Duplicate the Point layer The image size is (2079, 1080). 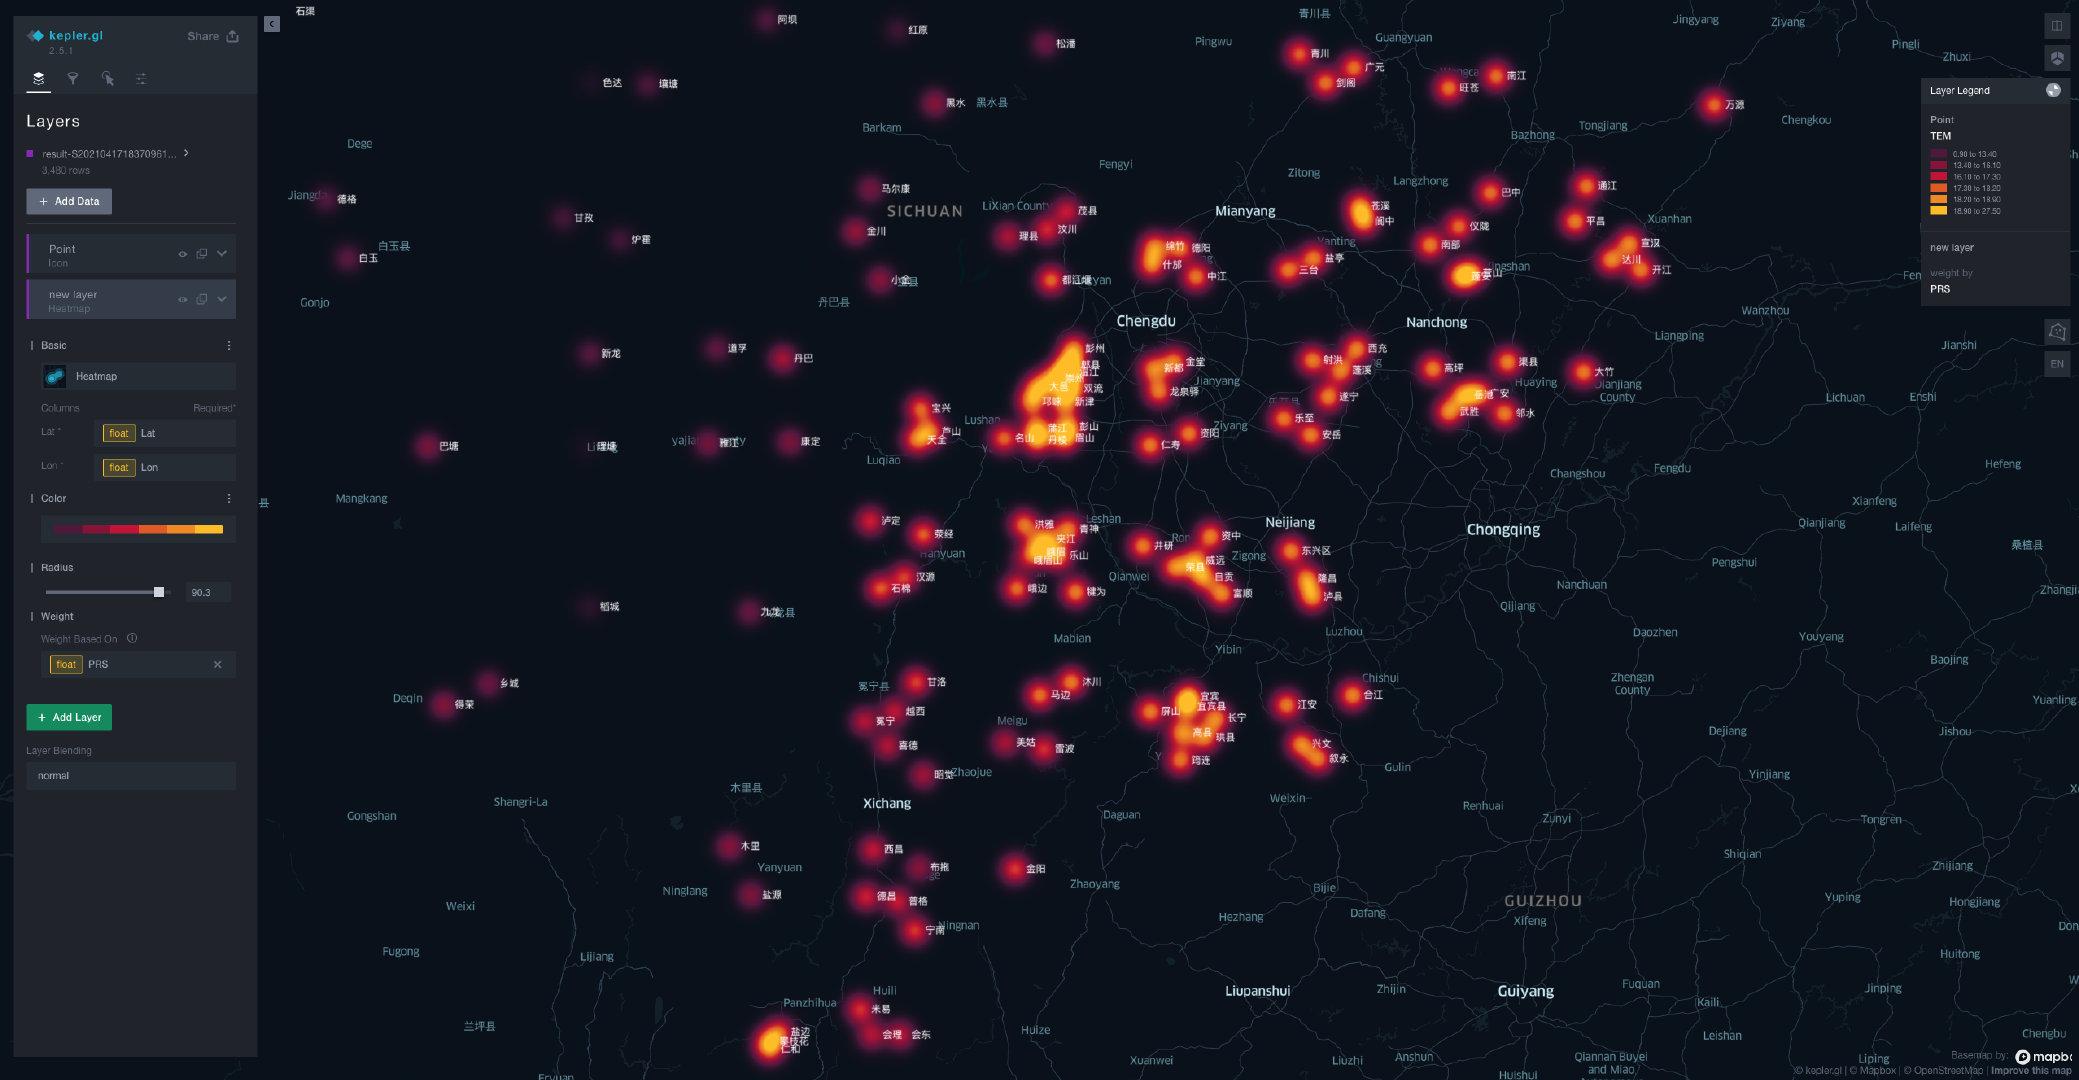pyautogui.click(x=202, y=254)
